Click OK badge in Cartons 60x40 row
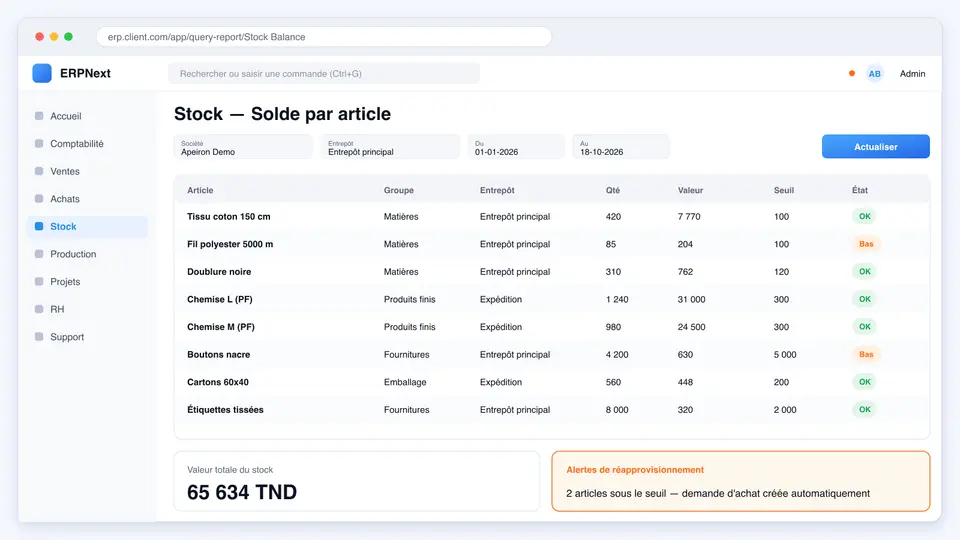This screenshot has width=960, height=540. [x=864, y=381]
